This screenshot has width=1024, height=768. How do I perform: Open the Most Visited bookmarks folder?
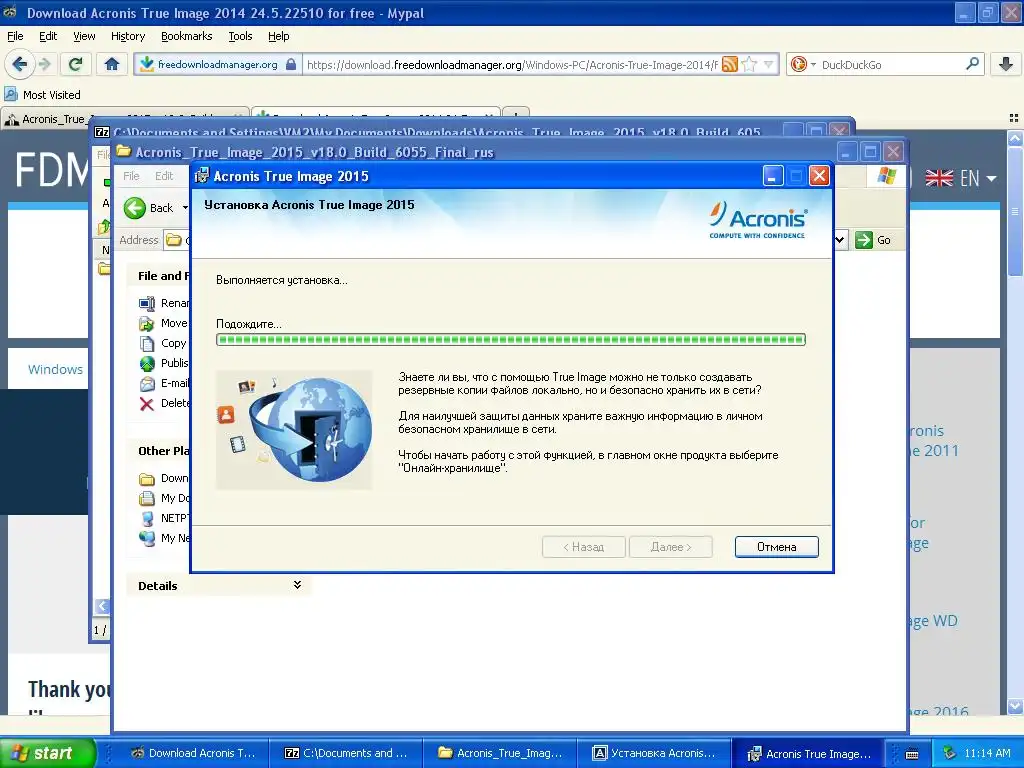pos(42,95)
